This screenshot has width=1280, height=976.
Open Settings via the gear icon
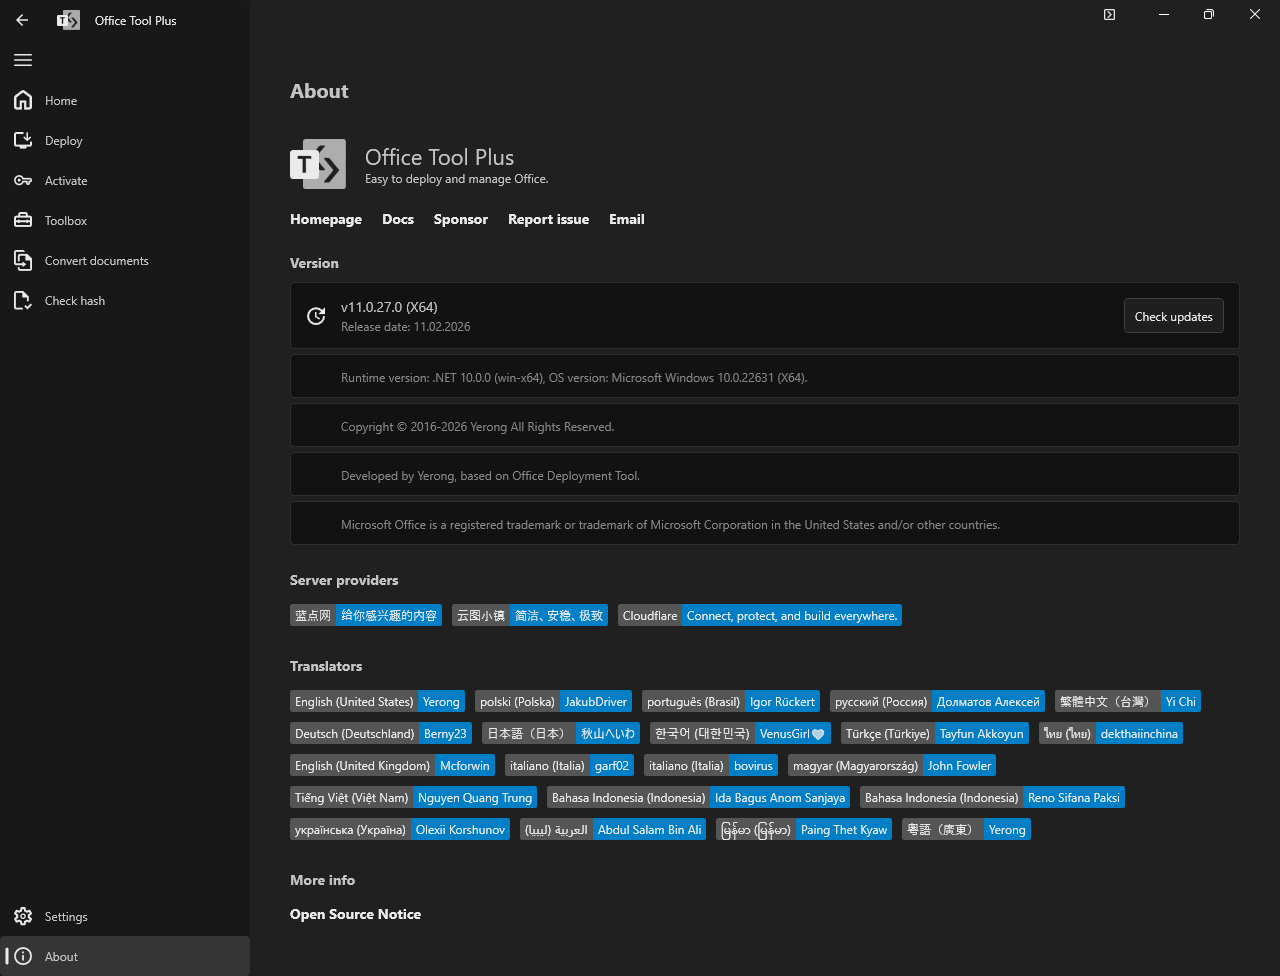(x=23, y=916)
